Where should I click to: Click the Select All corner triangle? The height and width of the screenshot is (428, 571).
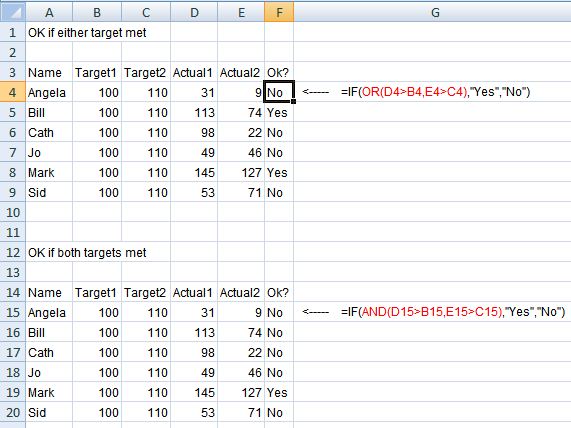[x=13, y=12]
